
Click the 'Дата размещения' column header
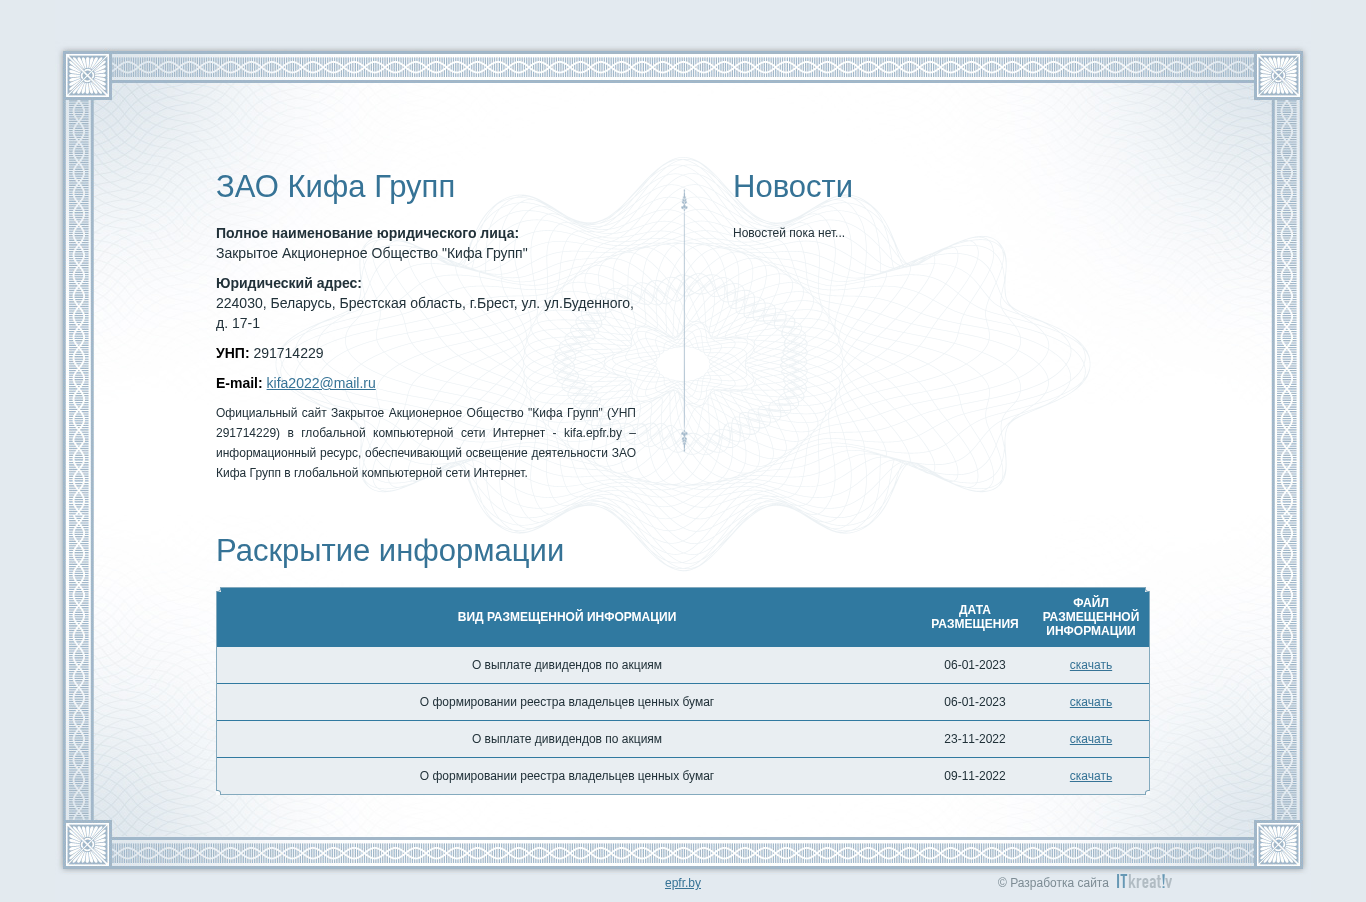point(975,617)
